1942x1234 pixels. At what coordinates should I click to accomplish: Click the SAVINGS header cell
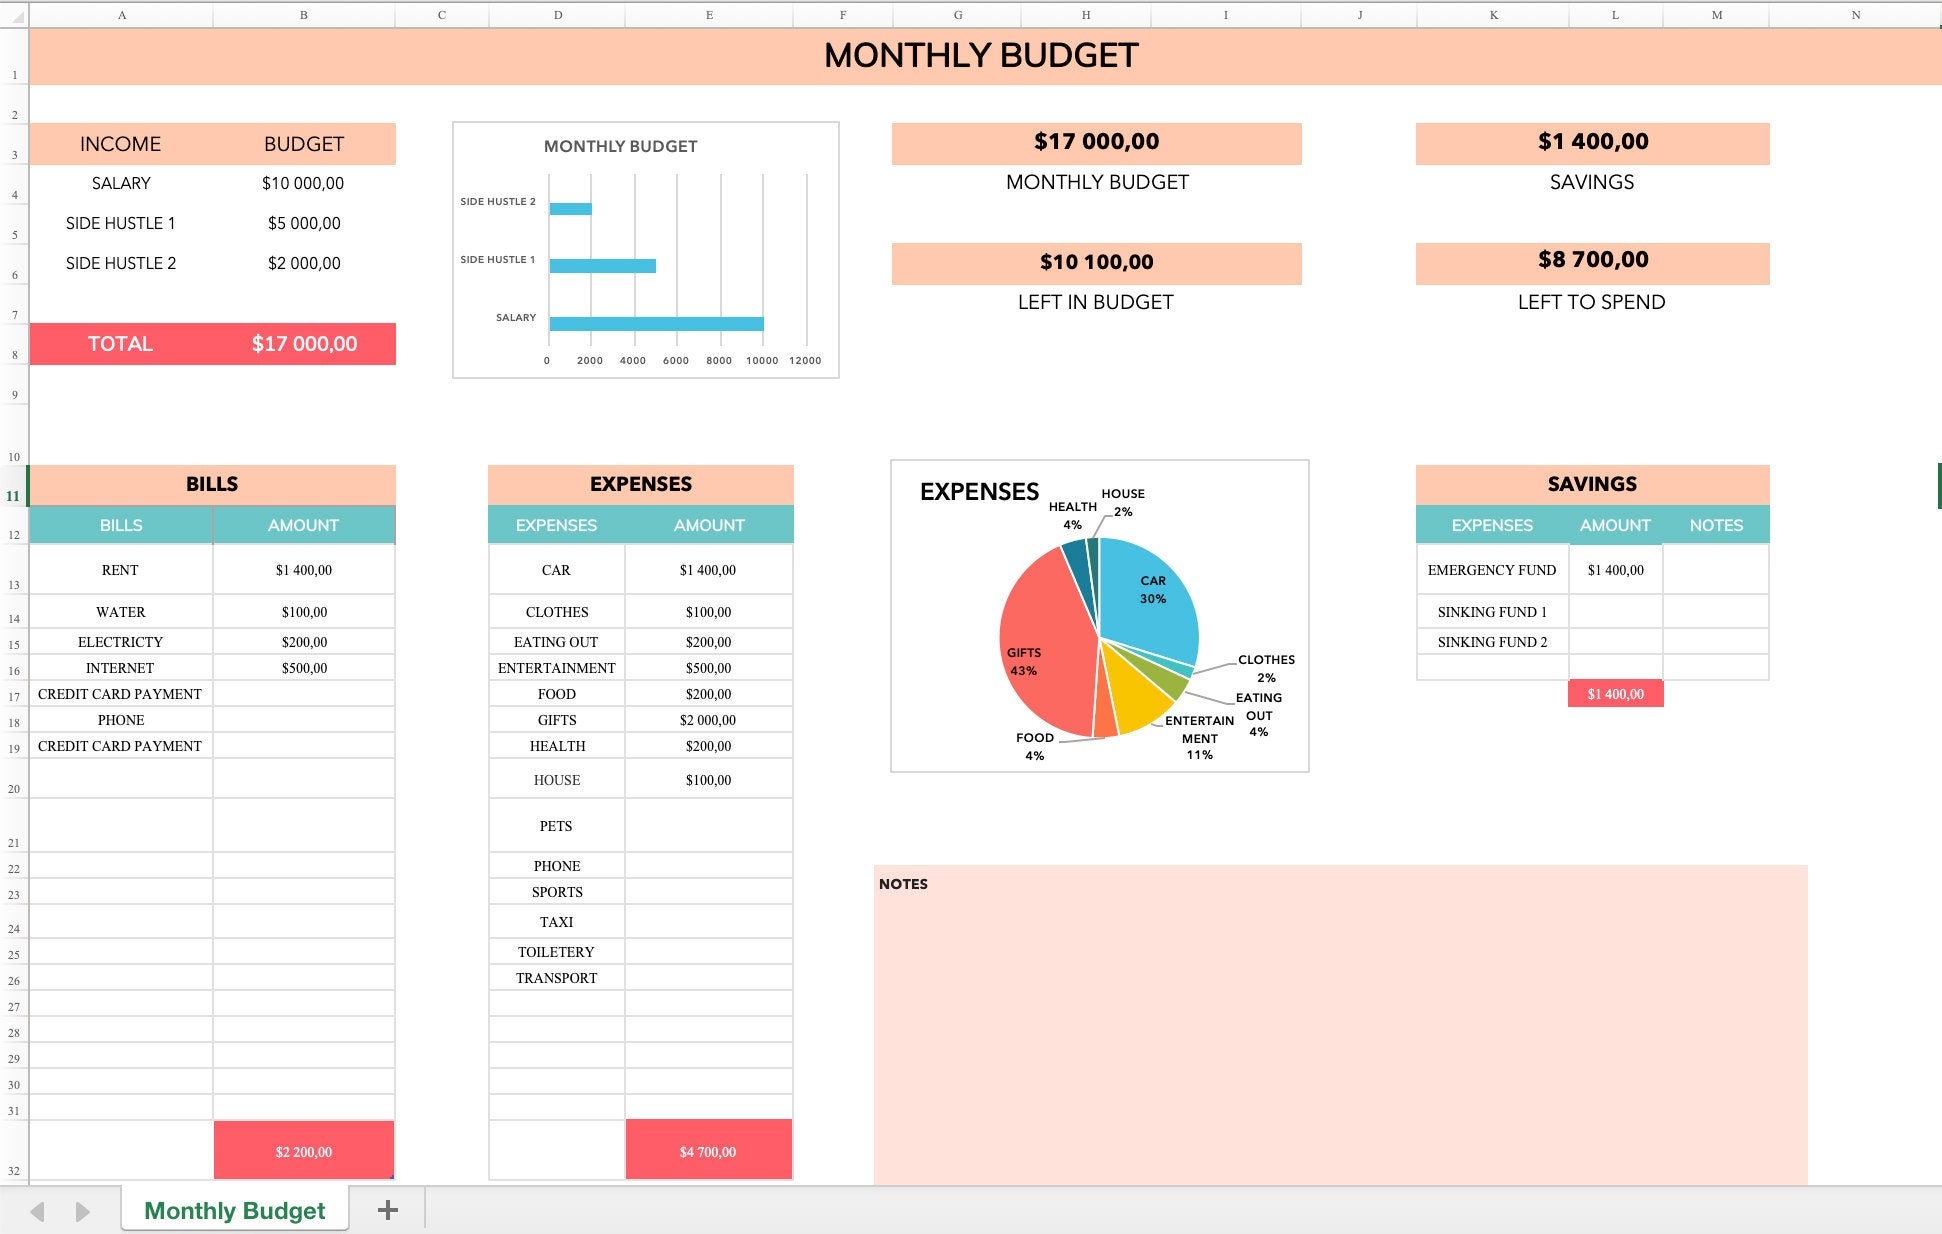[1591, 484]
